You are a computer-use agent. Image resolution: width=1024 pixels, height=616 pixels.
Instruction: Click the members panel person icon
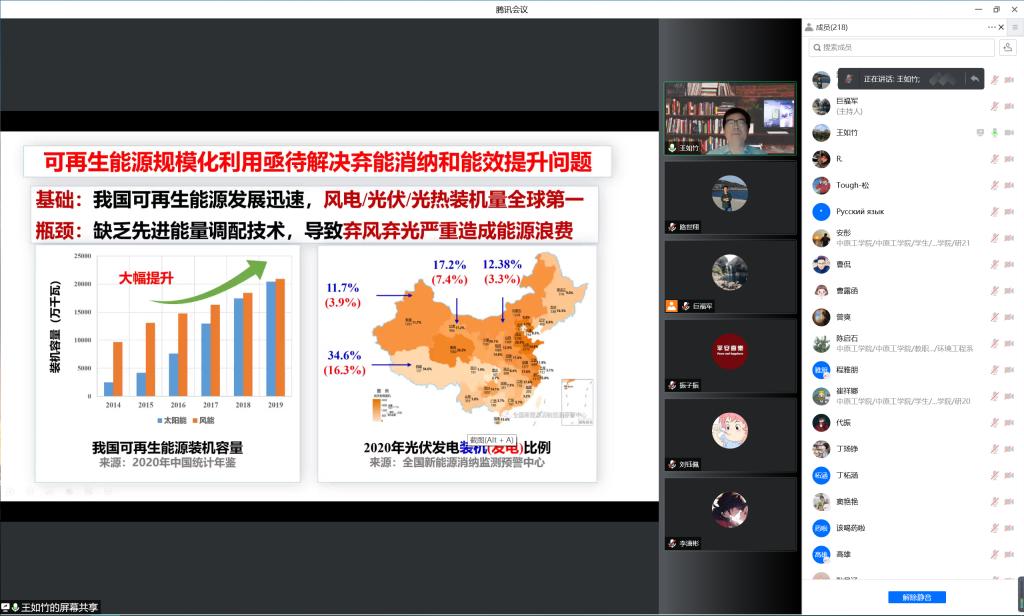click(x=808, y=27)
